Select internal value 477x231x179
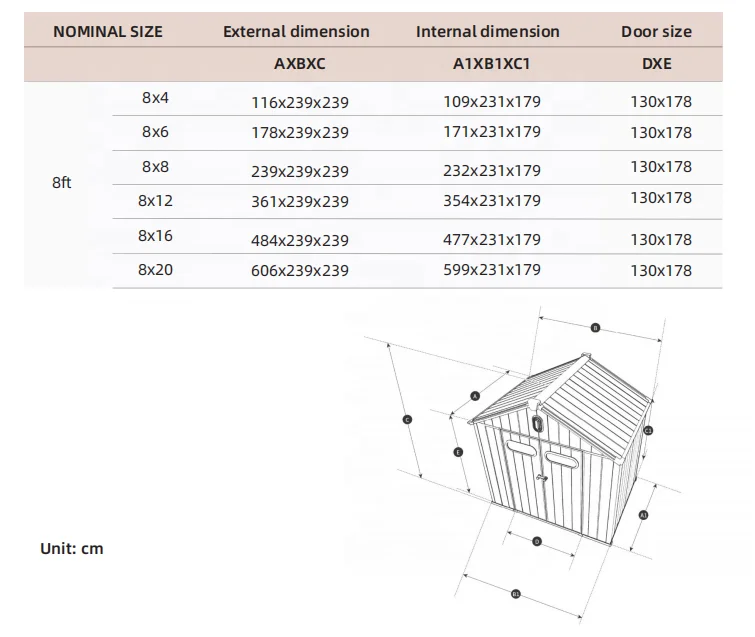This screenshot has height=637, width=755. click(x=492, y=239)
